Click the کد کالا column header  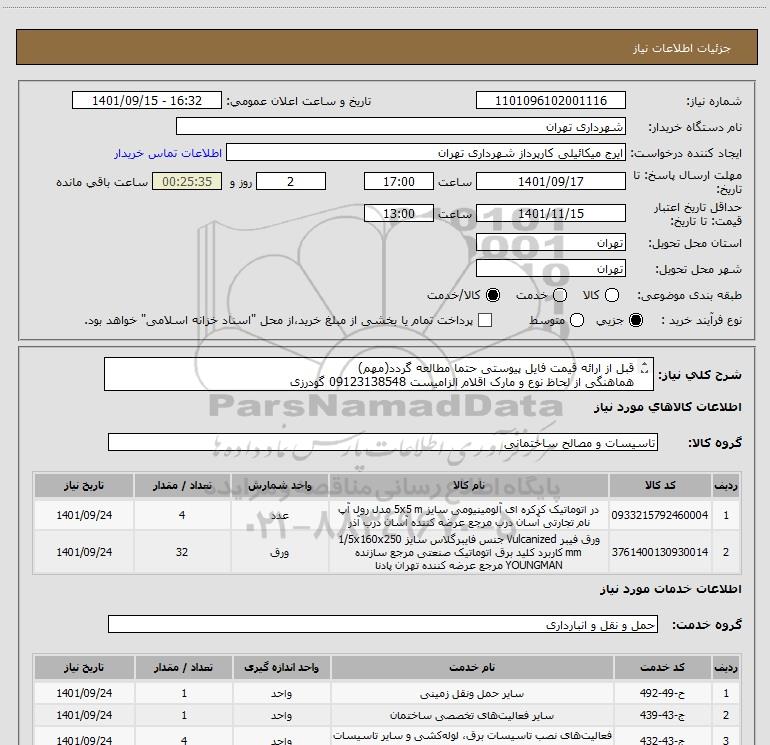pyautogui.click(x=660, y=485)
